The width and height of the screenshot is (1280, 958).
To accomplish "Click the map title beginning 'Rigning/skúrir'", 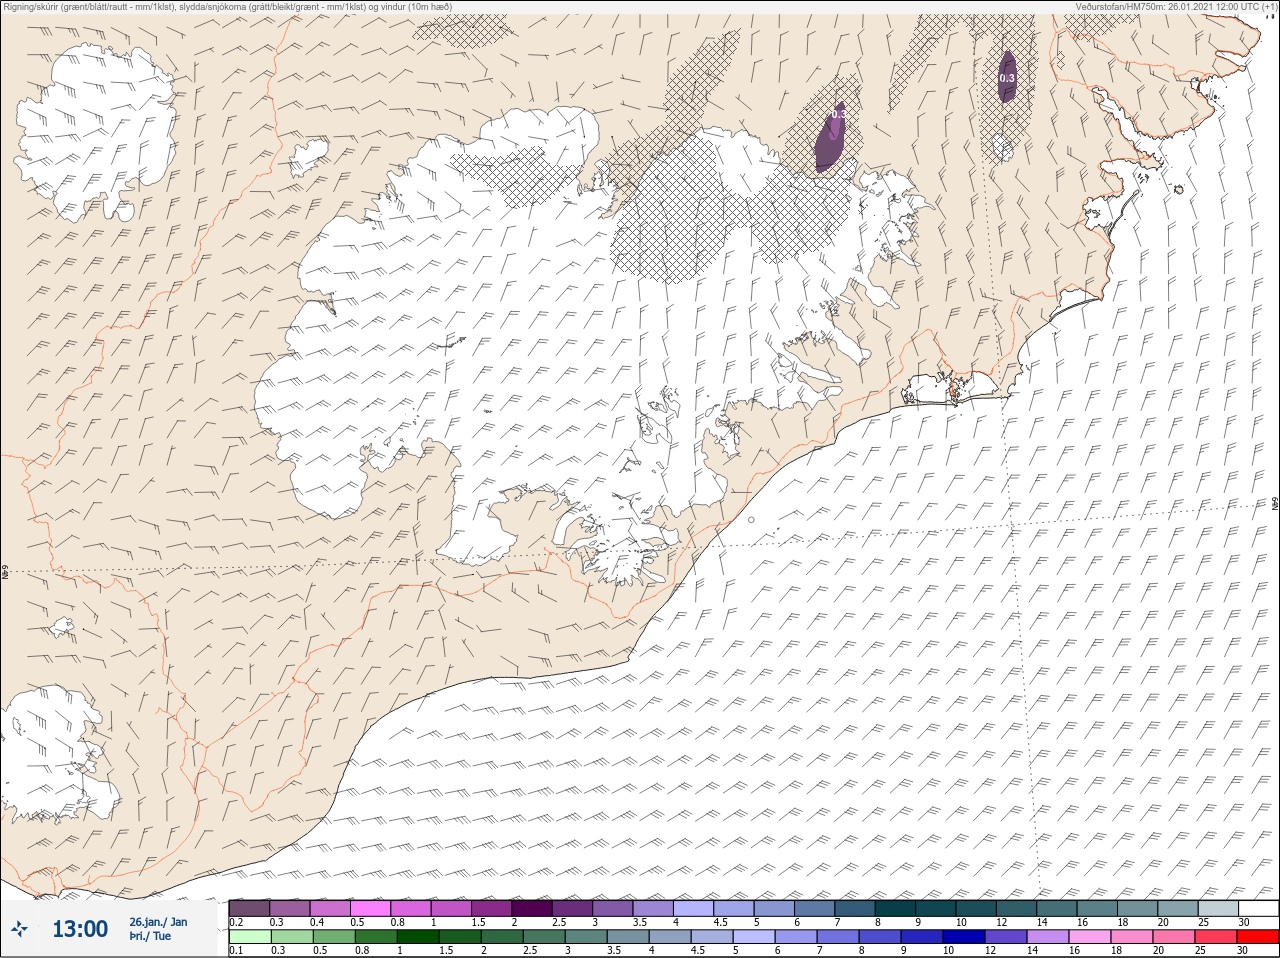I will click(227, 6).
